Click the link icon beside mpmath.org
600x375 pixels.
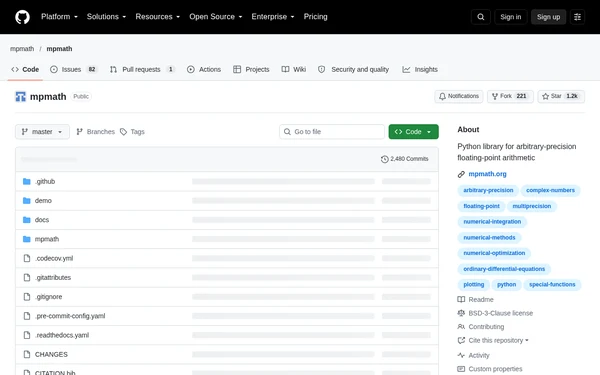click(461, 174)
